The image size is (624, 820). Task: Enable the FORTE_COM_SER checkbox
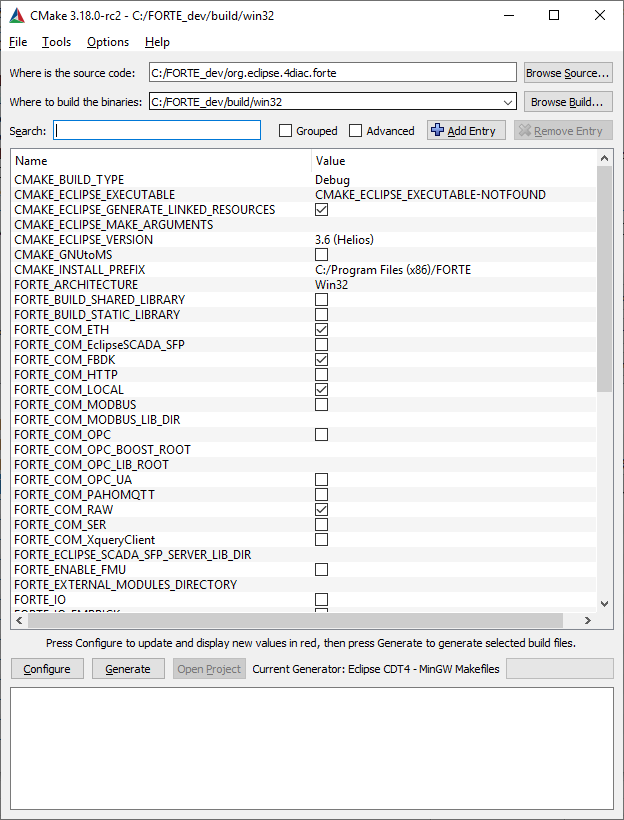[322, 525]
